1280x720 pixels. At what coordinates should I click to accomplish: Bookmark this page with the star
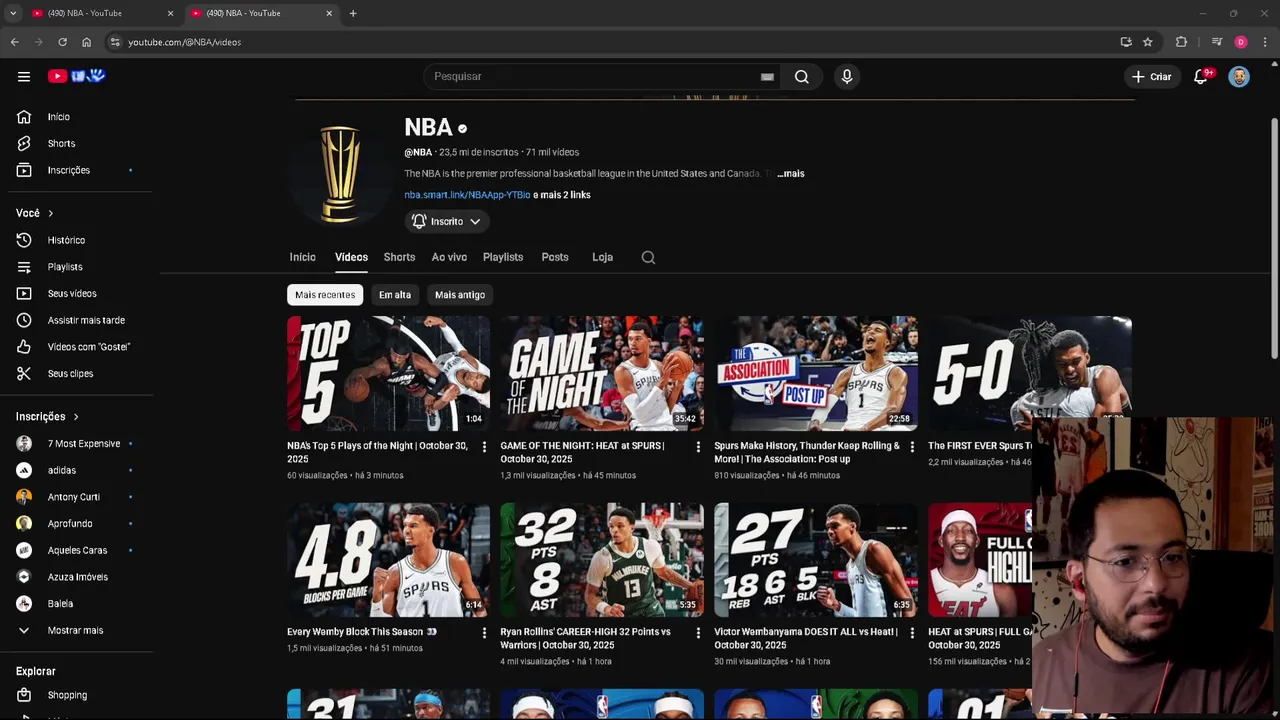tap(1148, 42)
